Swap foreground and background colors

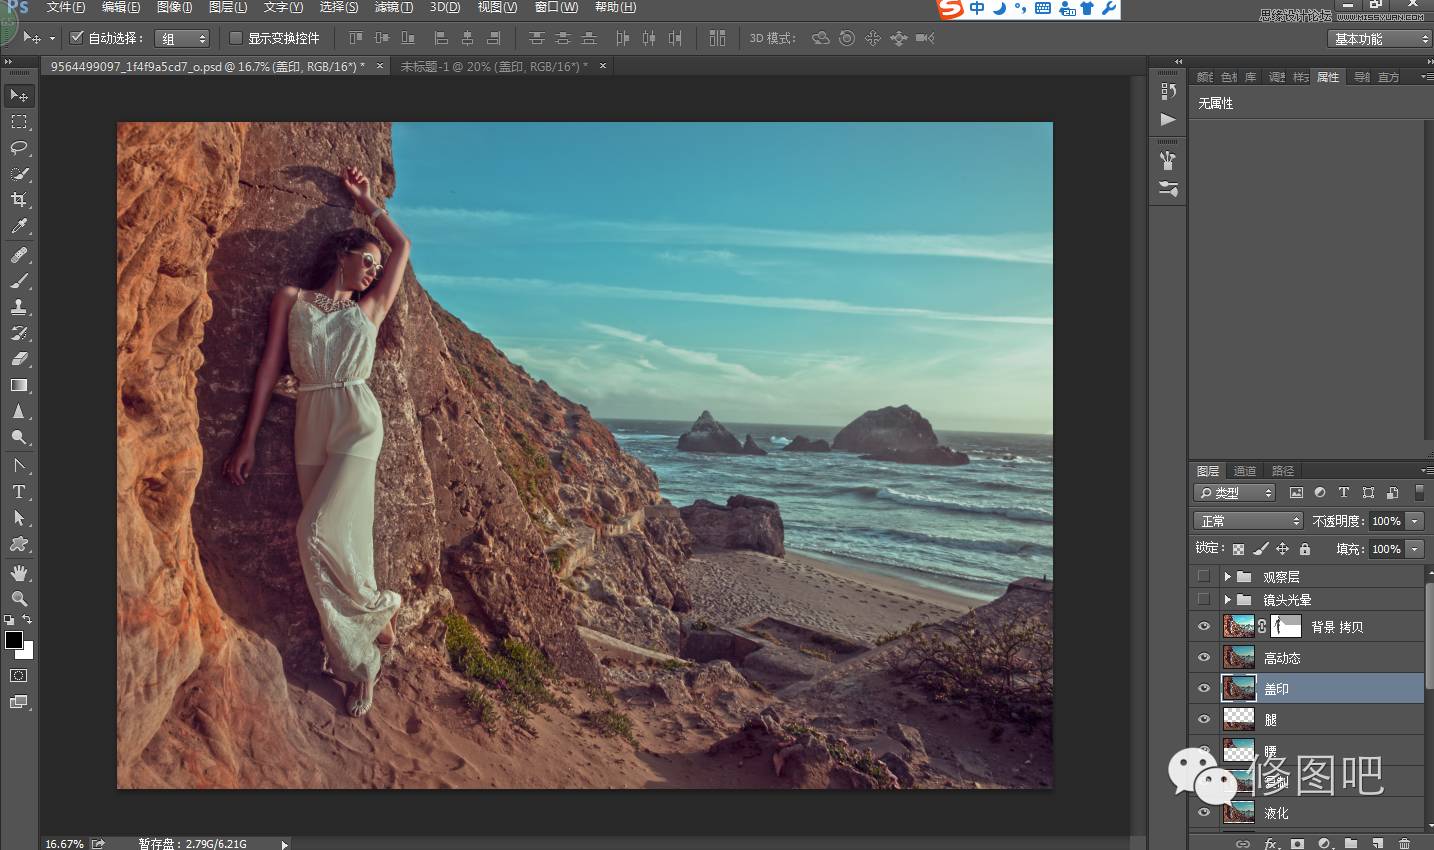click(x=27, y=620)
